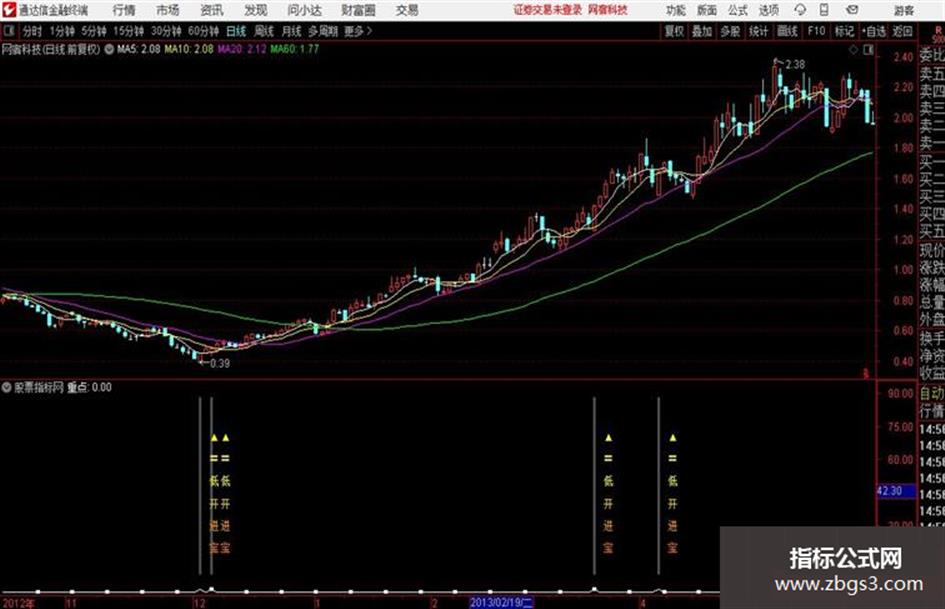The image size is (945, 609).
Task: Open the 资讯 menu
Action: point(212,10)
